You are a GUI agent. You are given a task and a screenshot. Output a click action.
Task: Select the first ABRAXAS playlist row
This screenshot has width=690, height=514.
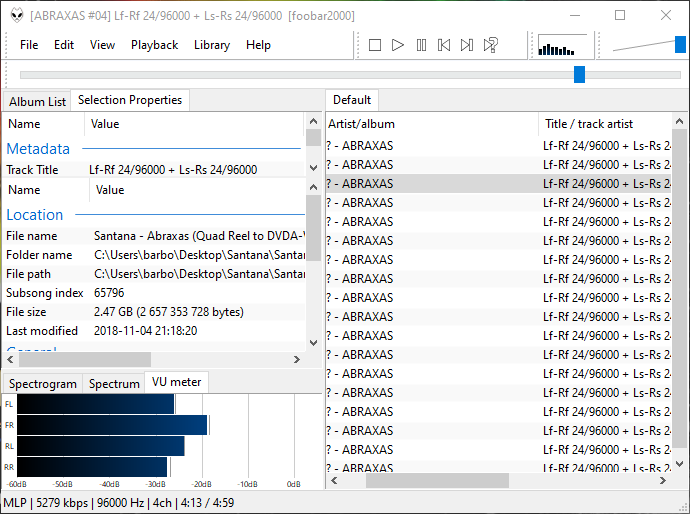pyautogui.click(x=499, y=146)
